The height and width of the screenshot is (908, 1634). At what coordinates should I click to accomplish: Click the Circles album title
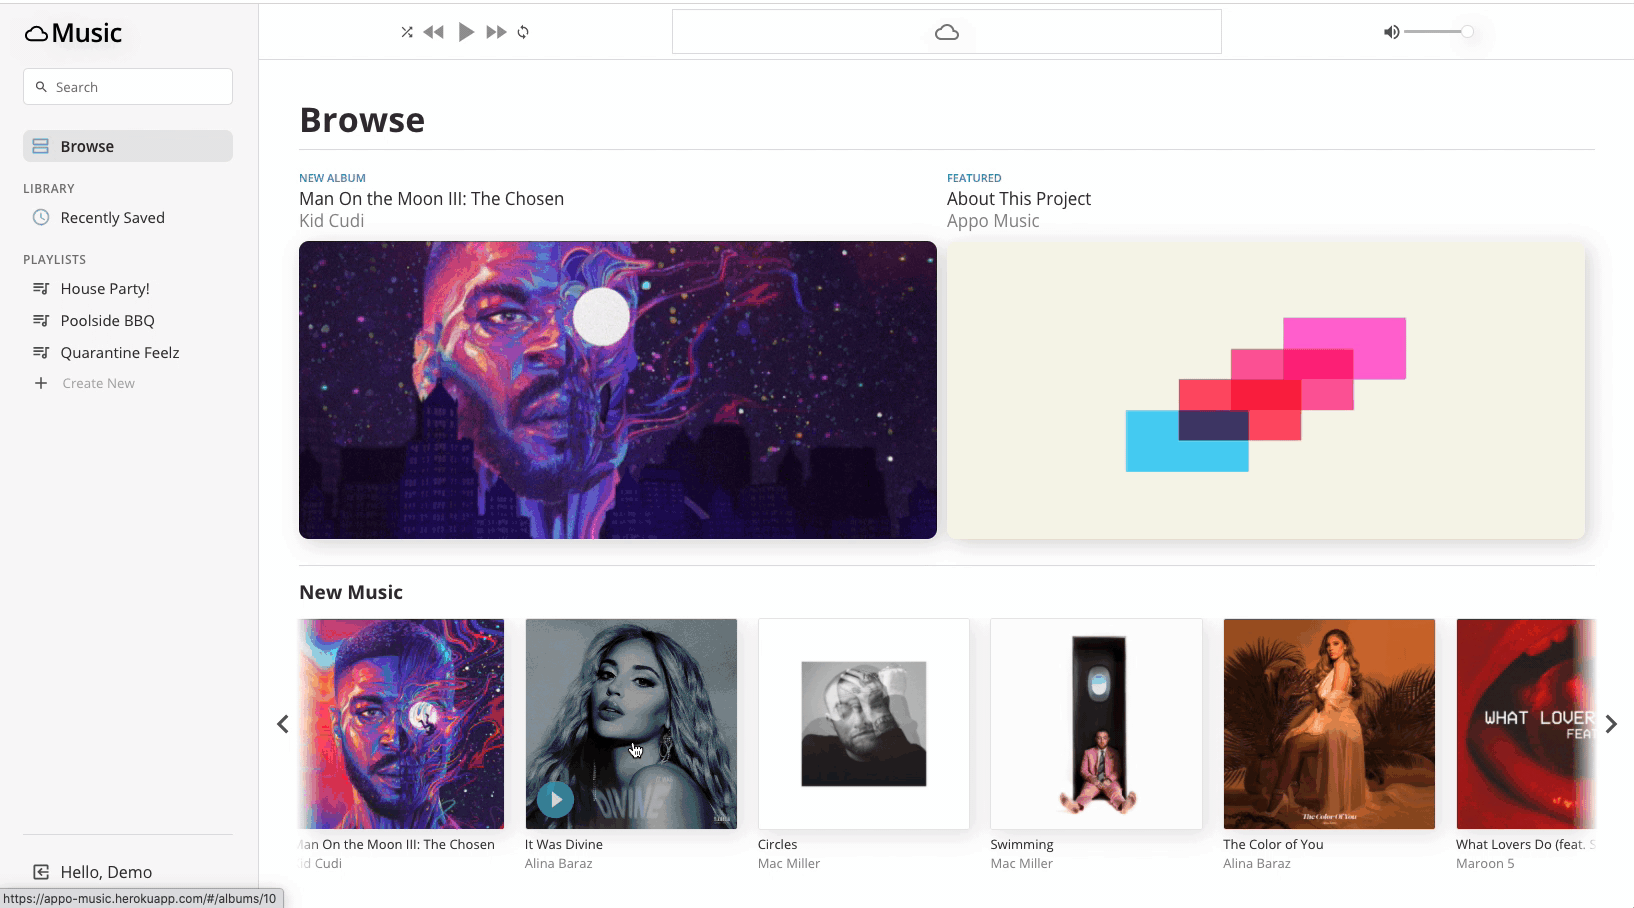click(x=778, y=845)
